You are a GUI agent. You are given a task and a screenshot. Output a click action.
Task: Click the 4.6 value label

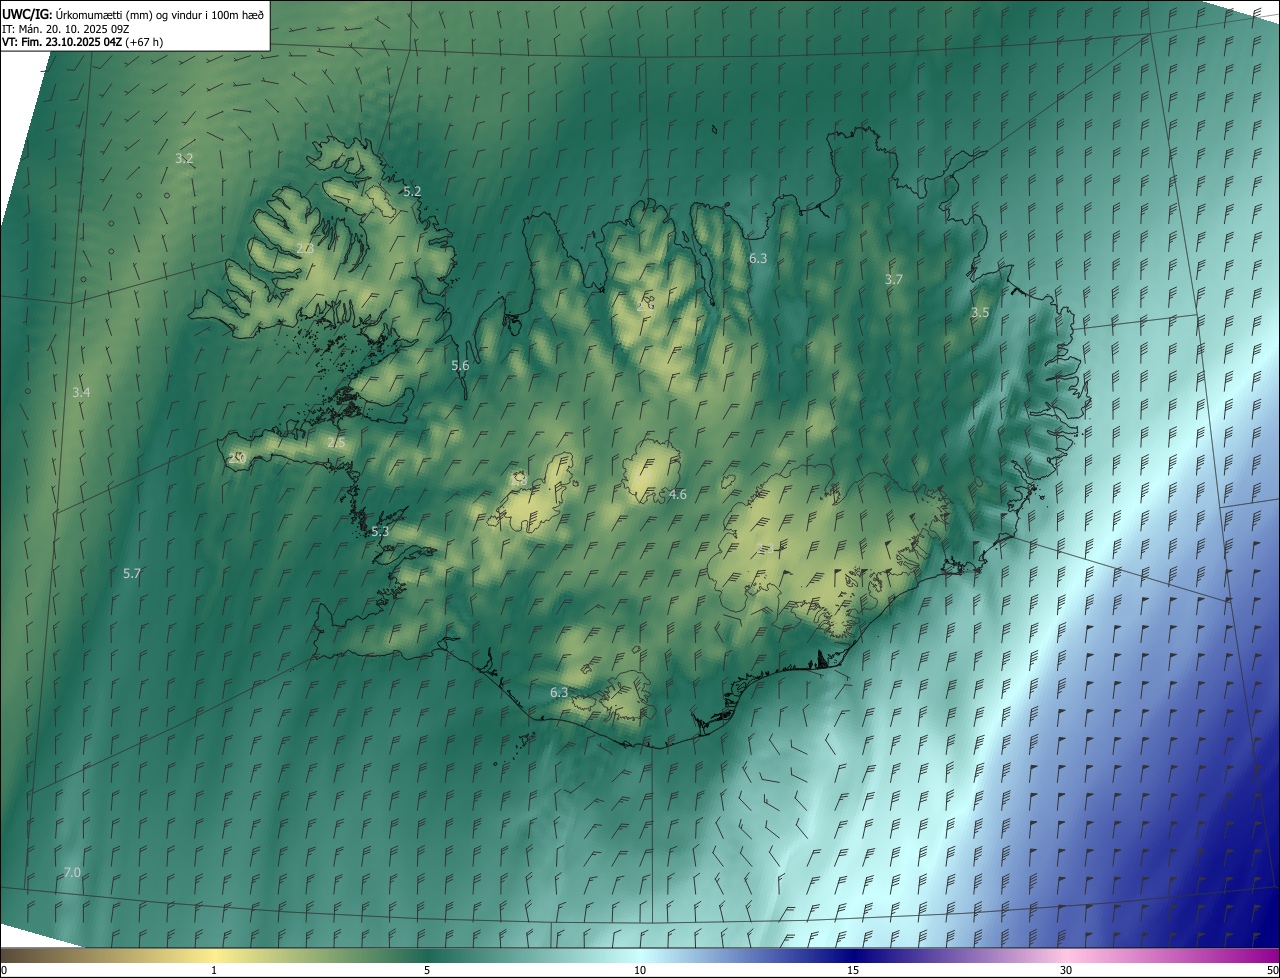678,495
